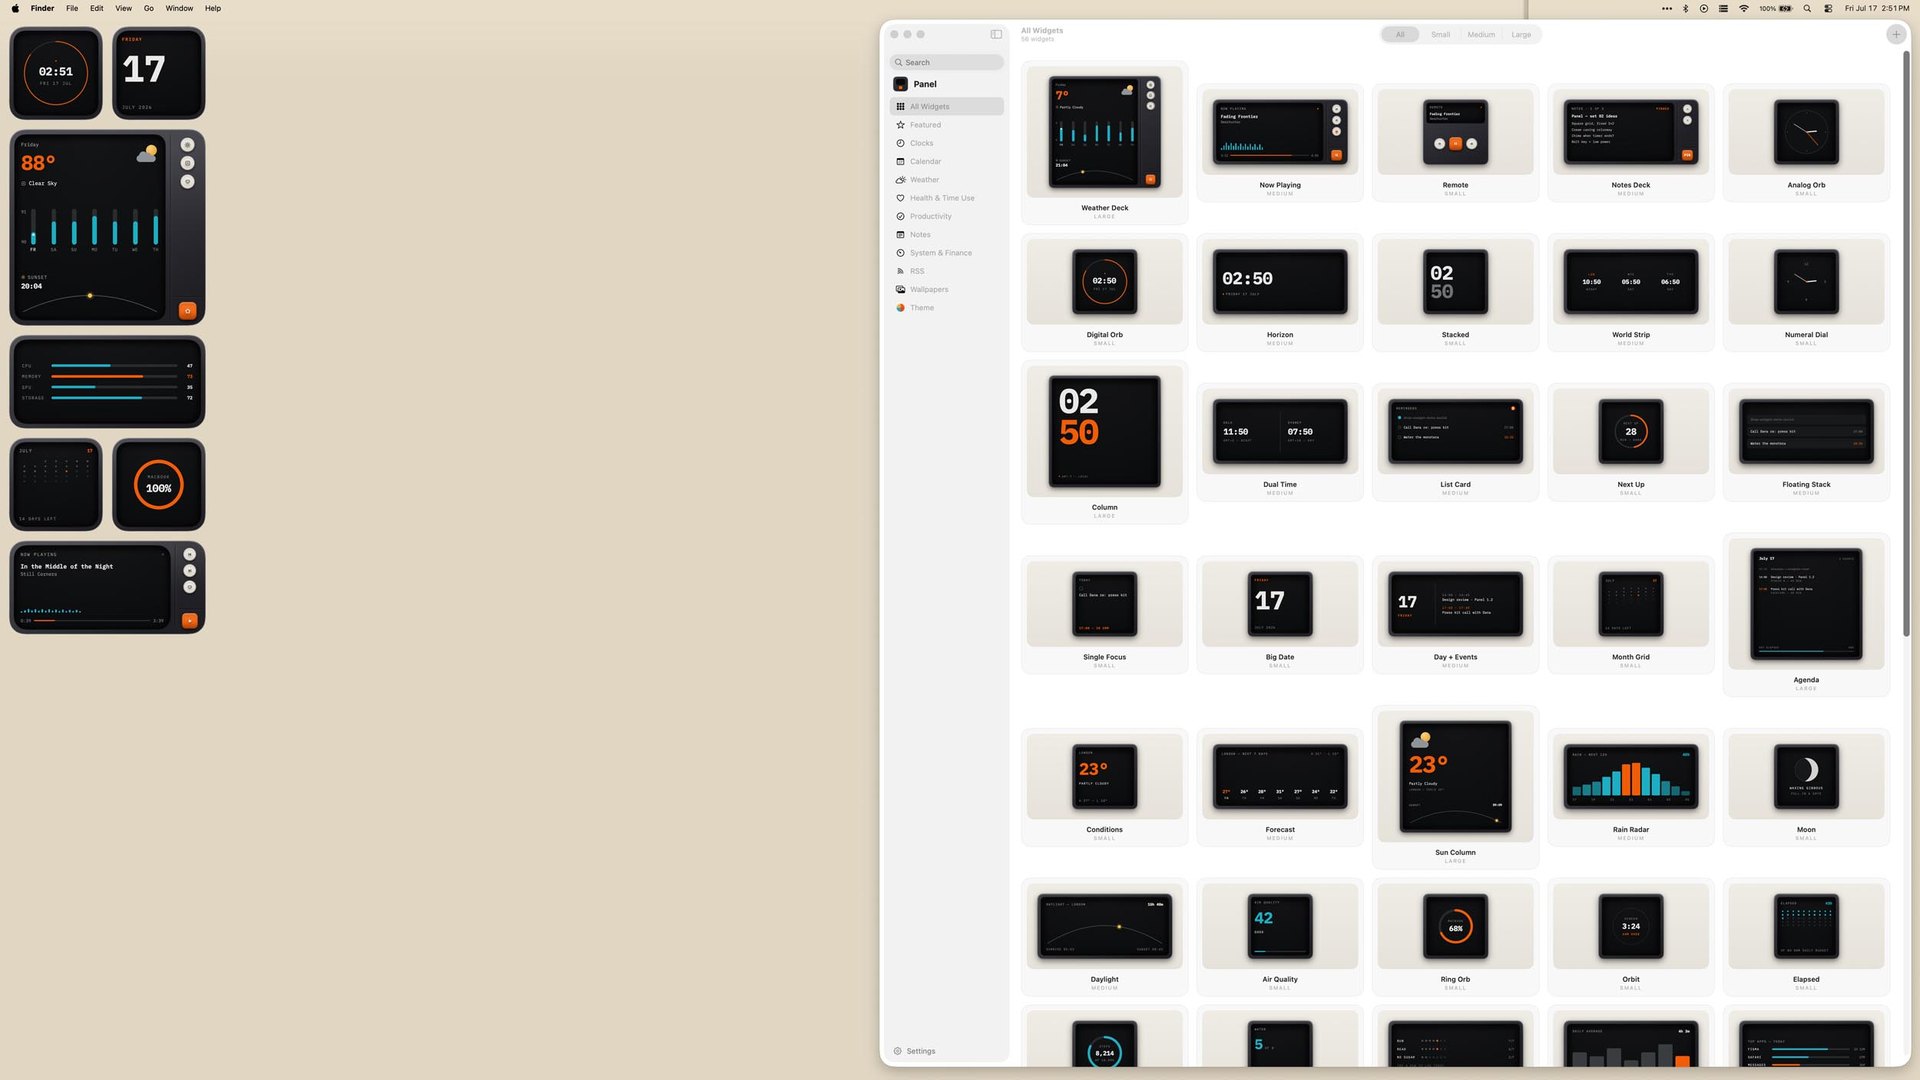Select the Analog Orb widget card
This screenshot has width=1920, height=1080.
1806,142
